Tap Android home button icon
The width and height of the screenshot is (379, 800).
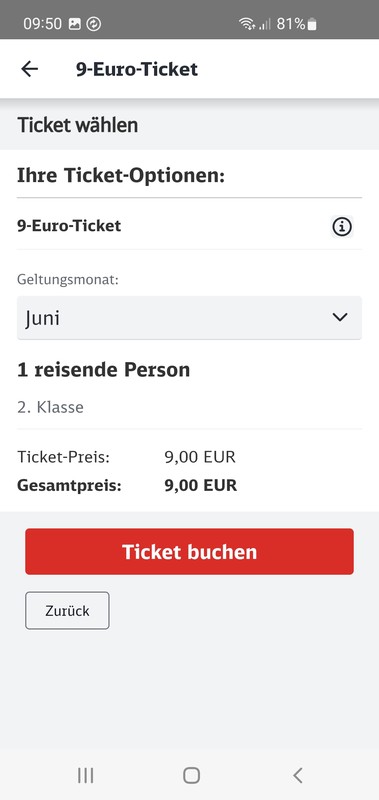(191, 776)
